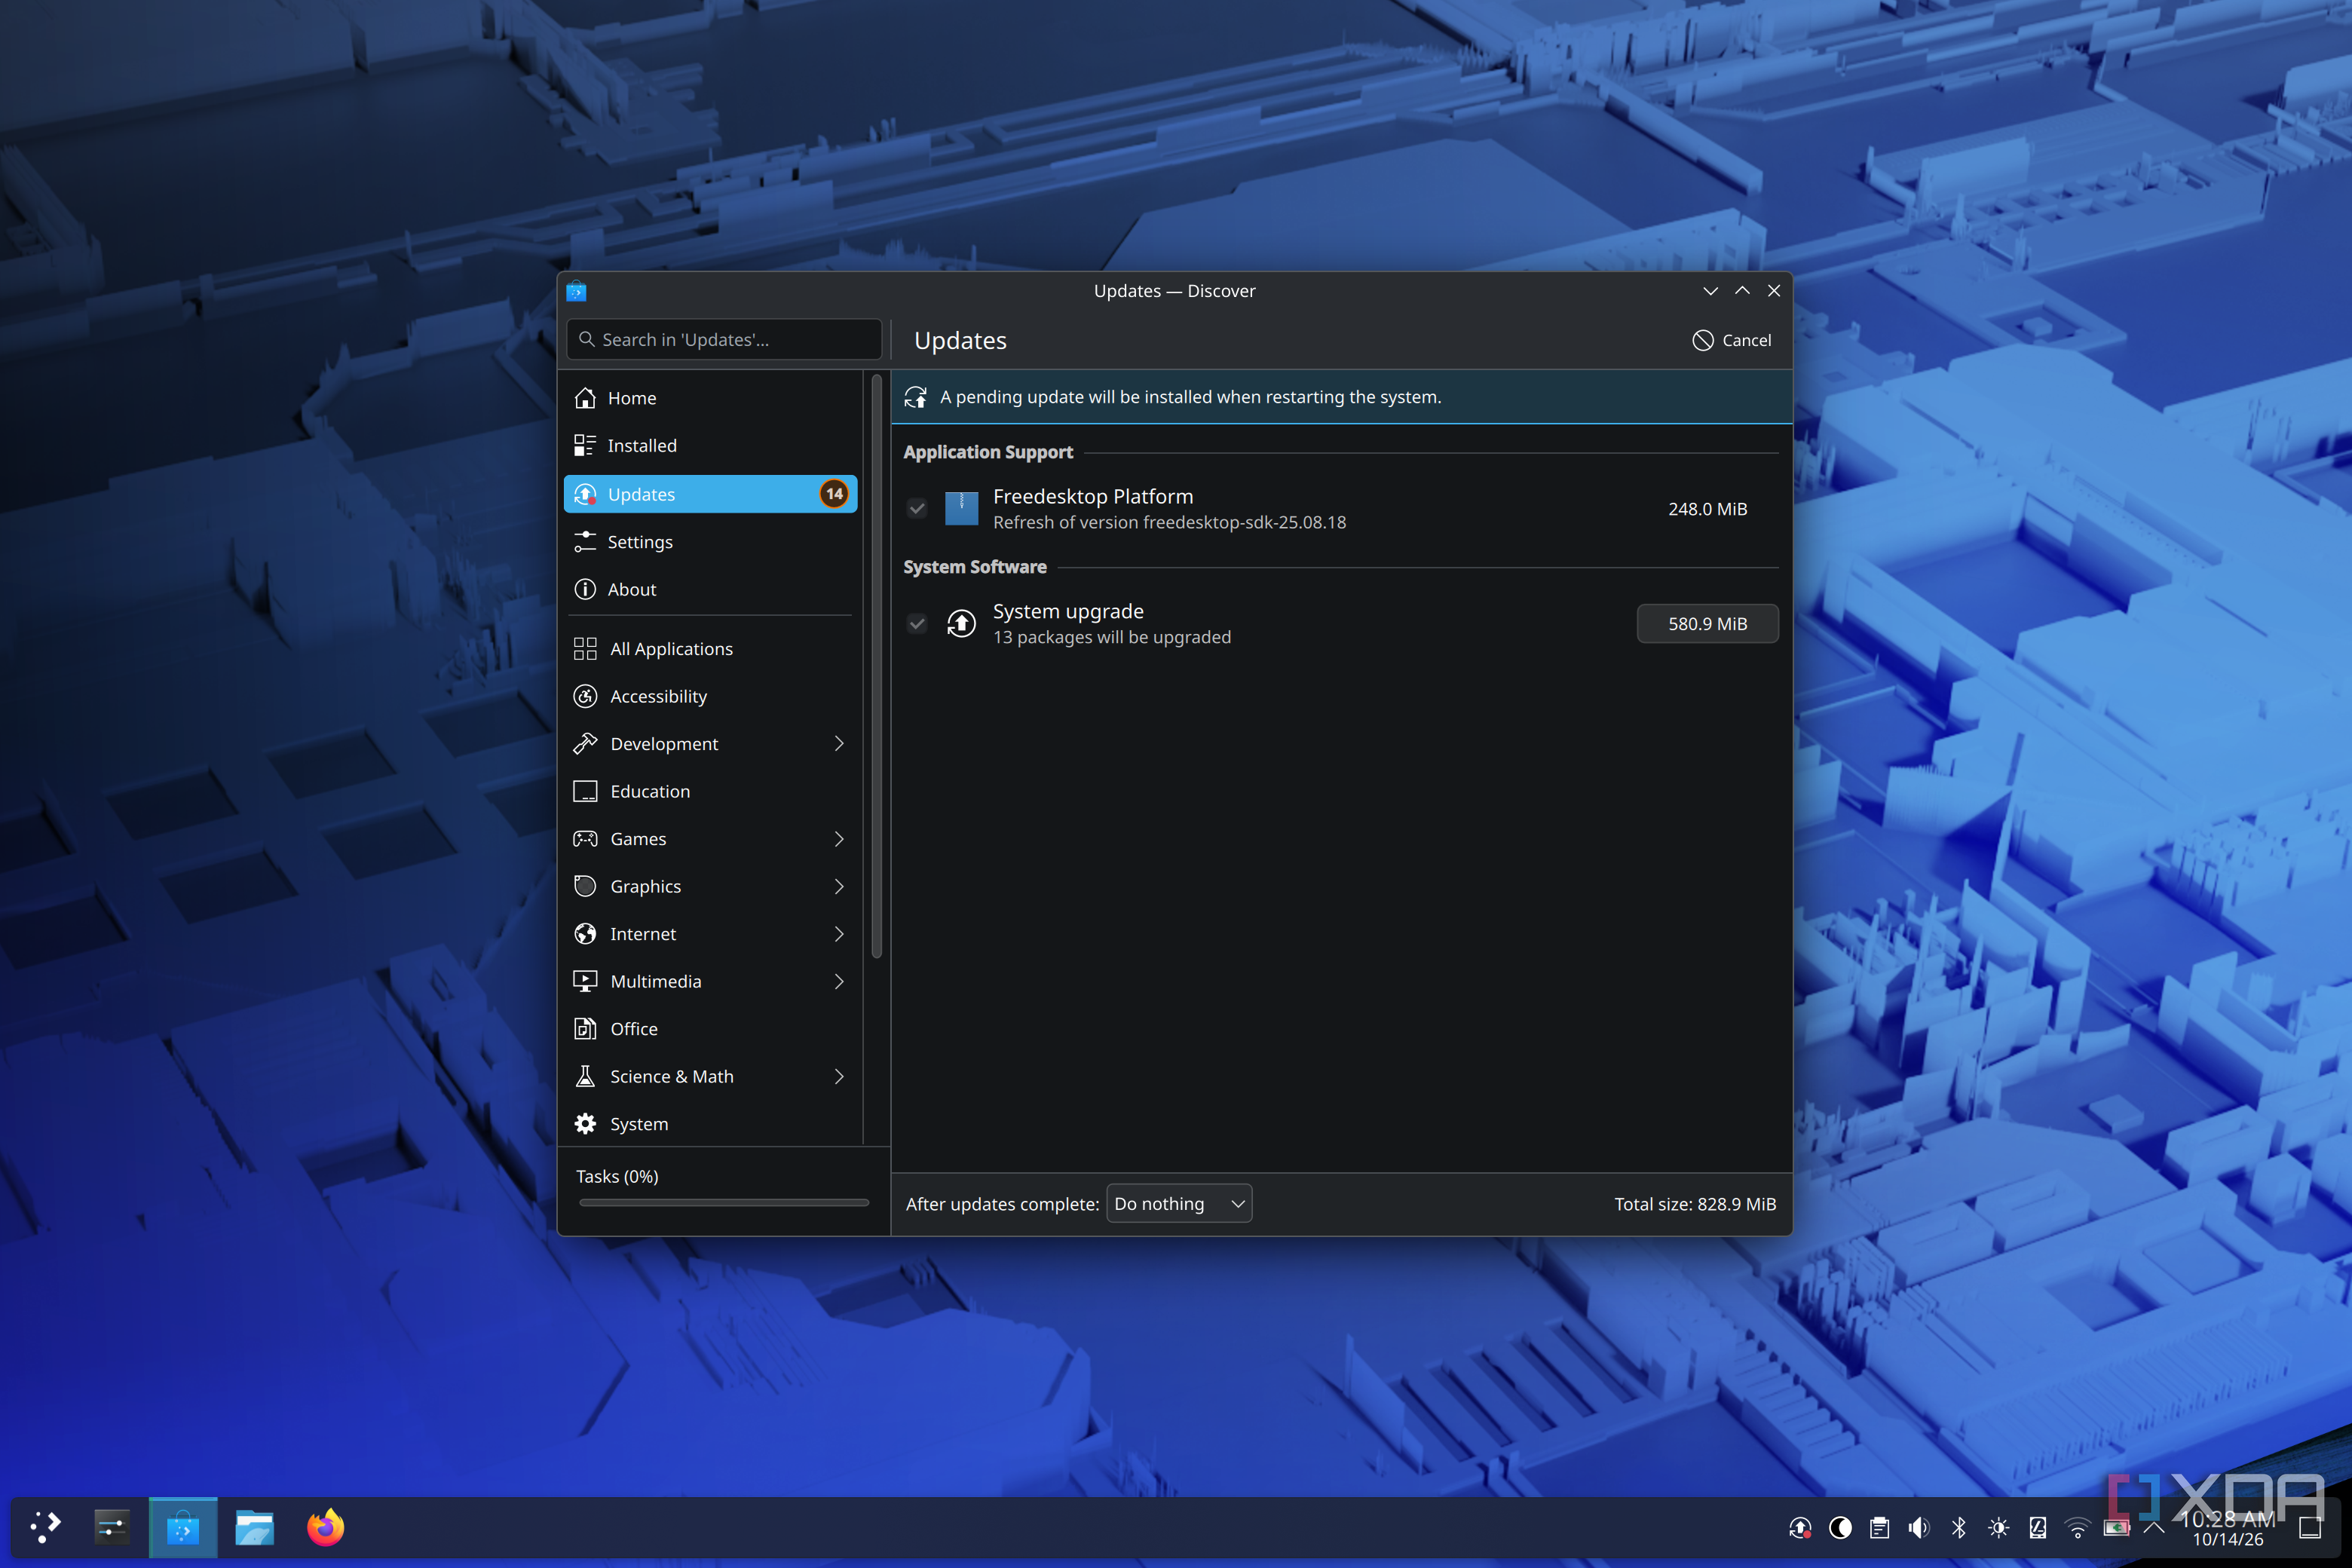Click the clock showing 10:28 AM
Screen dimensions: 2352x1568
[x=2228, y=1519]
